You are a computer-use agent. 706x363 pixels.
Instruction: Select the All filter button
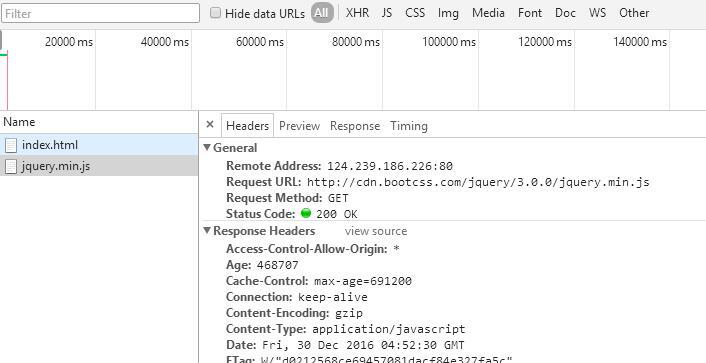[x=321, y=13]
